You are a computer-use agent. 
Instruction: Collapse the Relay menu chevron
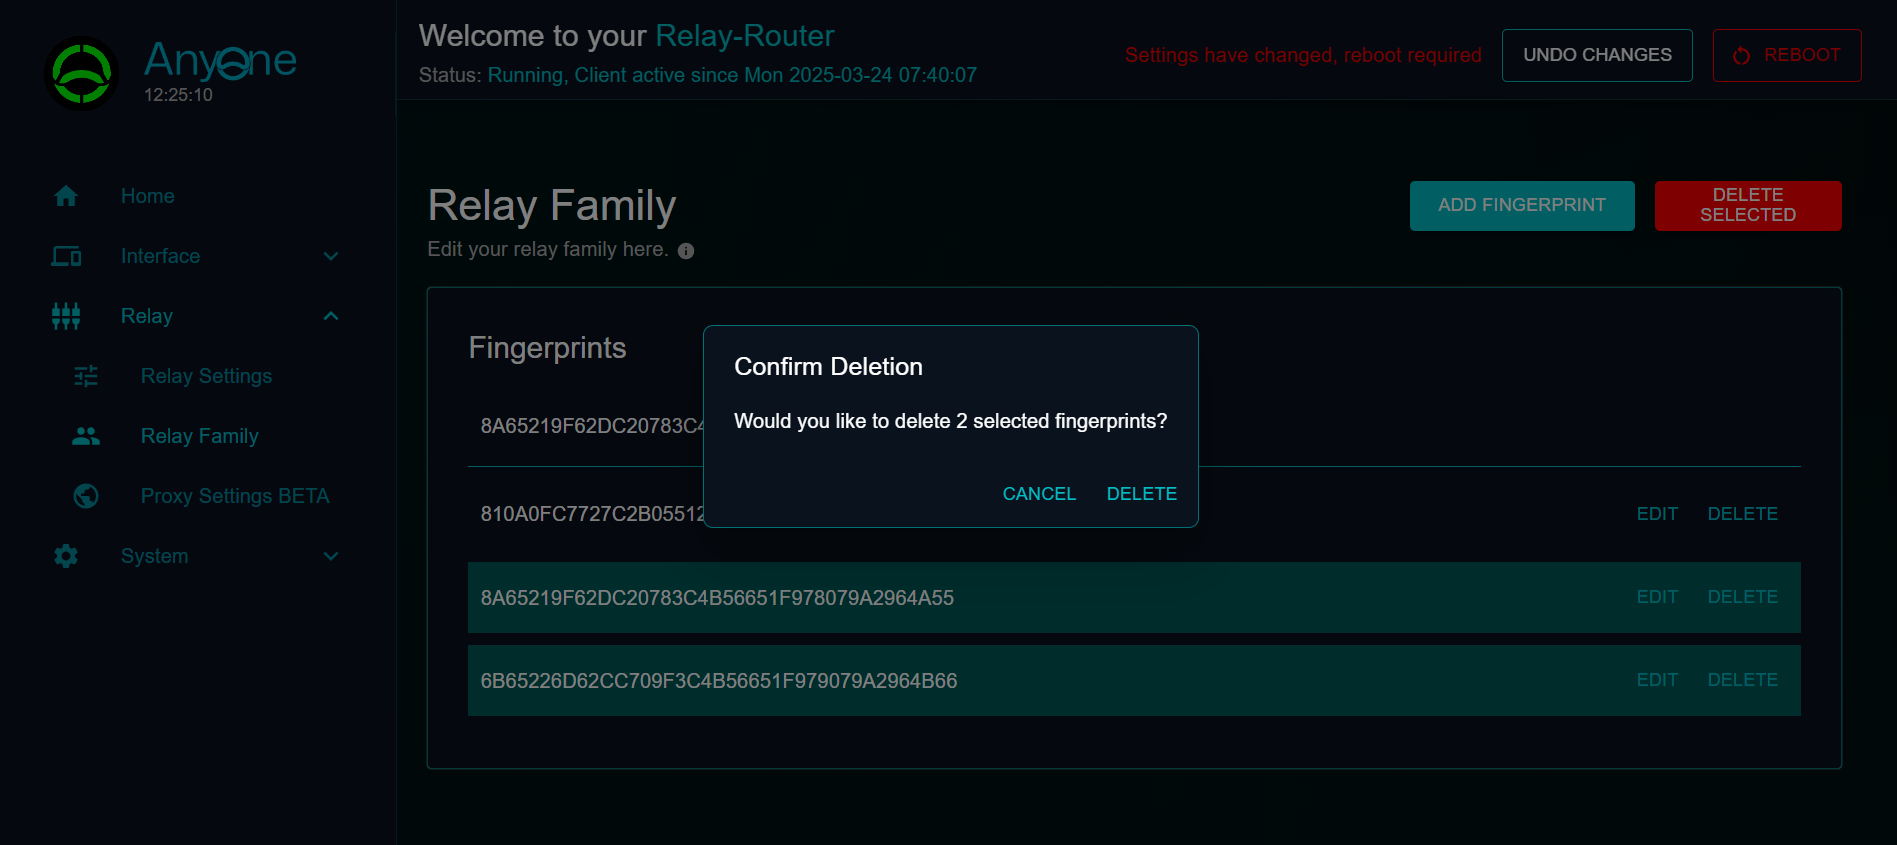pyautogui.click(x=331, y=316)
